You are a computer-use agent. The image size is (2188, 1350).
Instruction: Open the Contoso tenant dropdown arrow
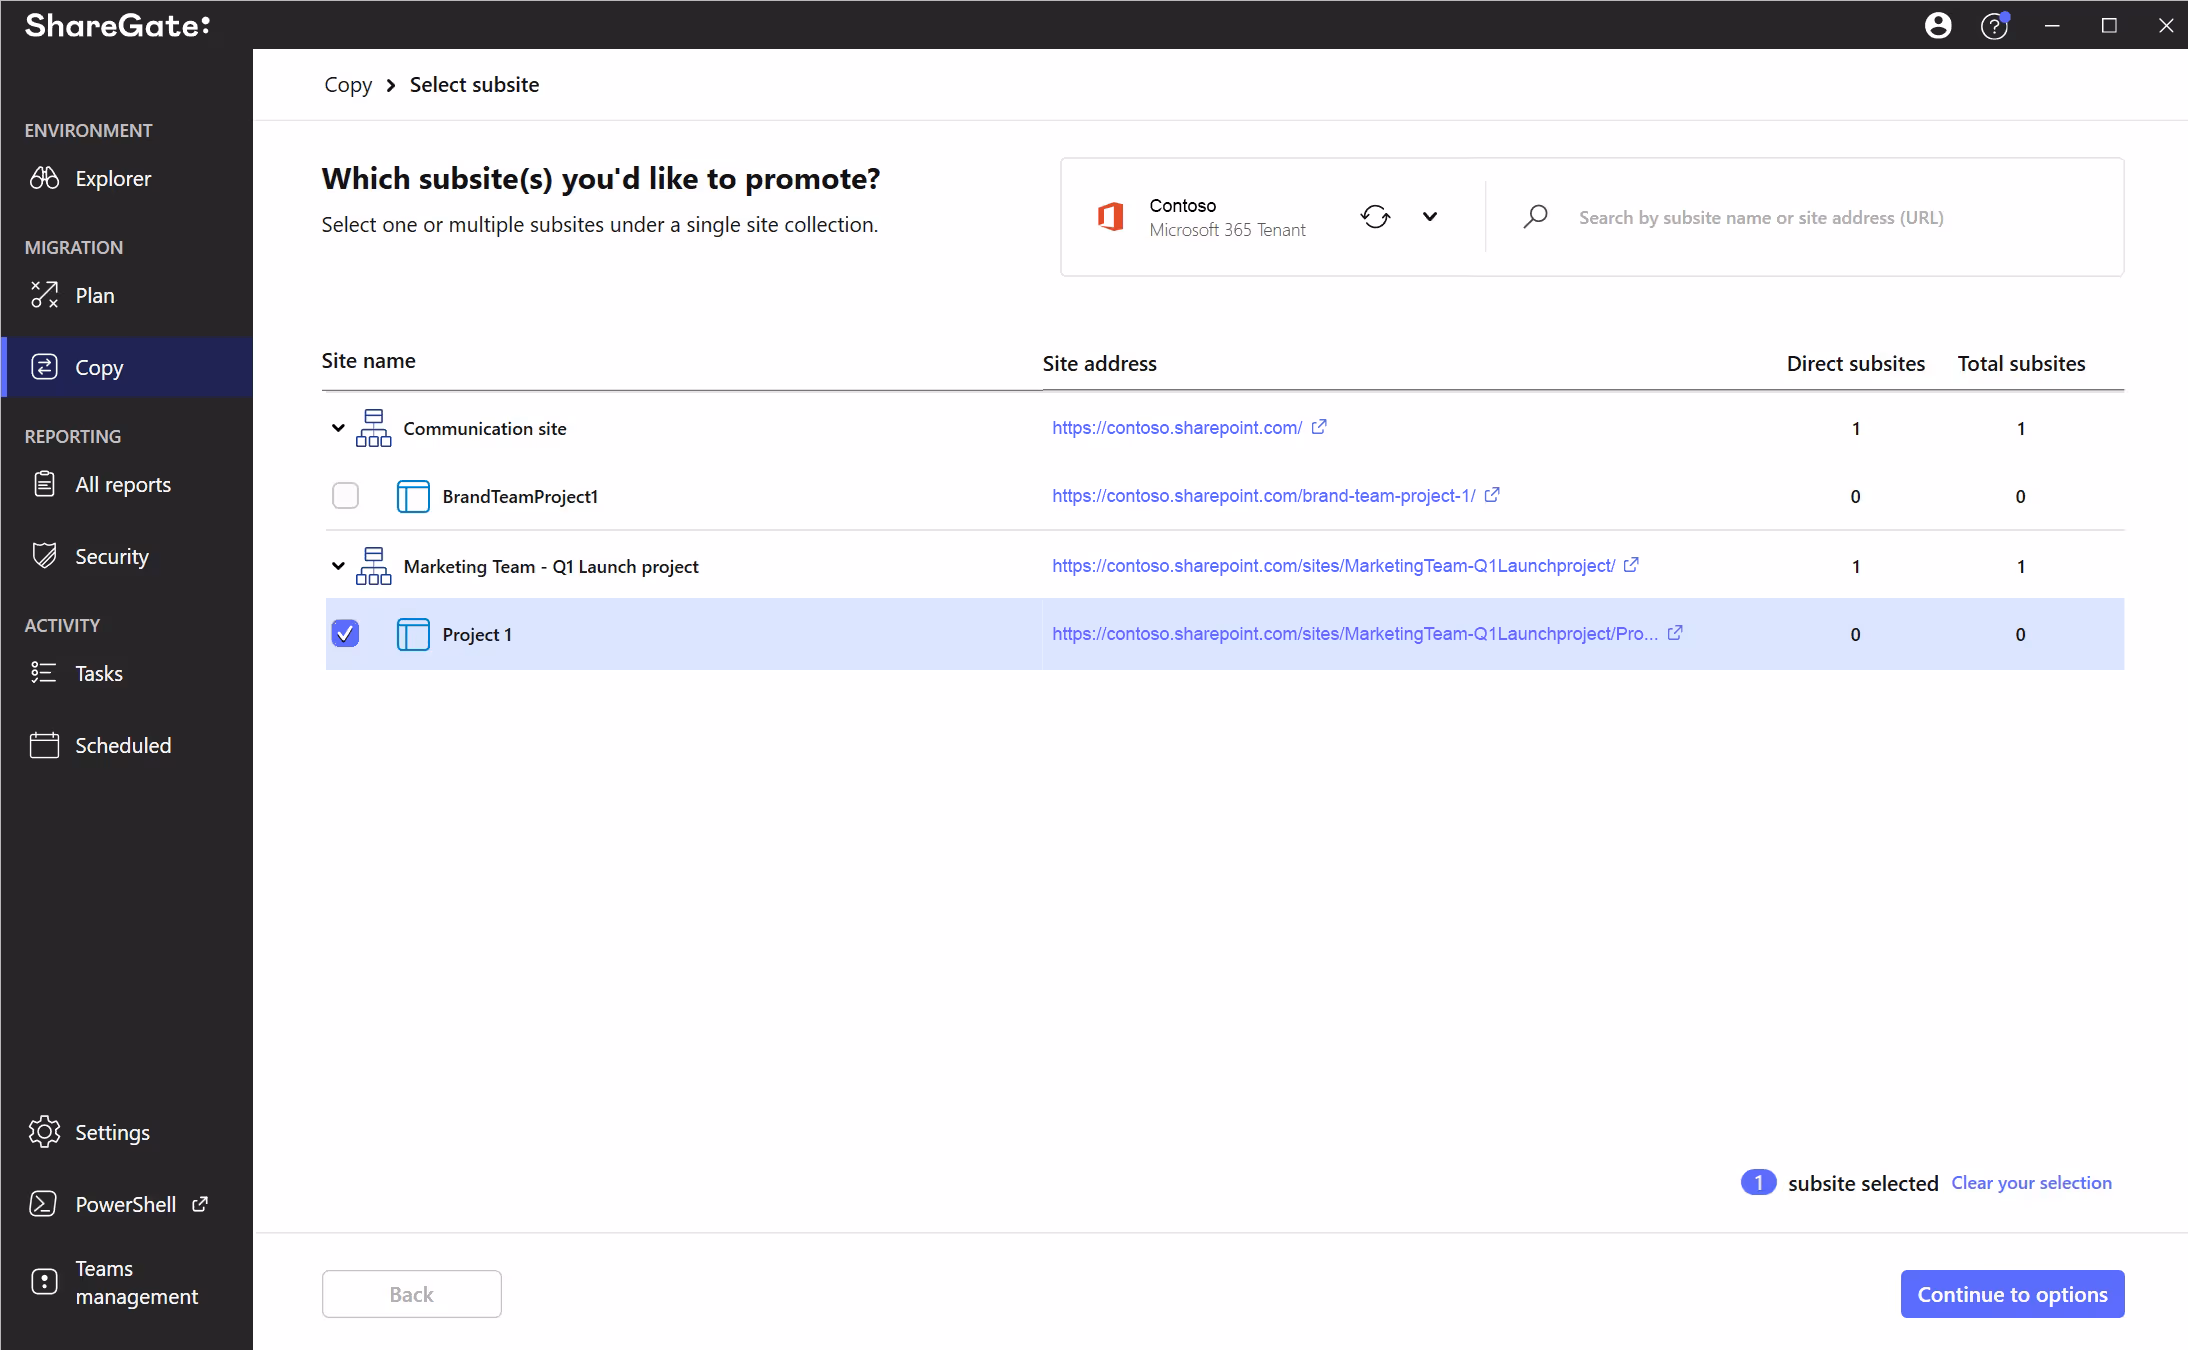pyautogui.click(x=1430, y=216)
